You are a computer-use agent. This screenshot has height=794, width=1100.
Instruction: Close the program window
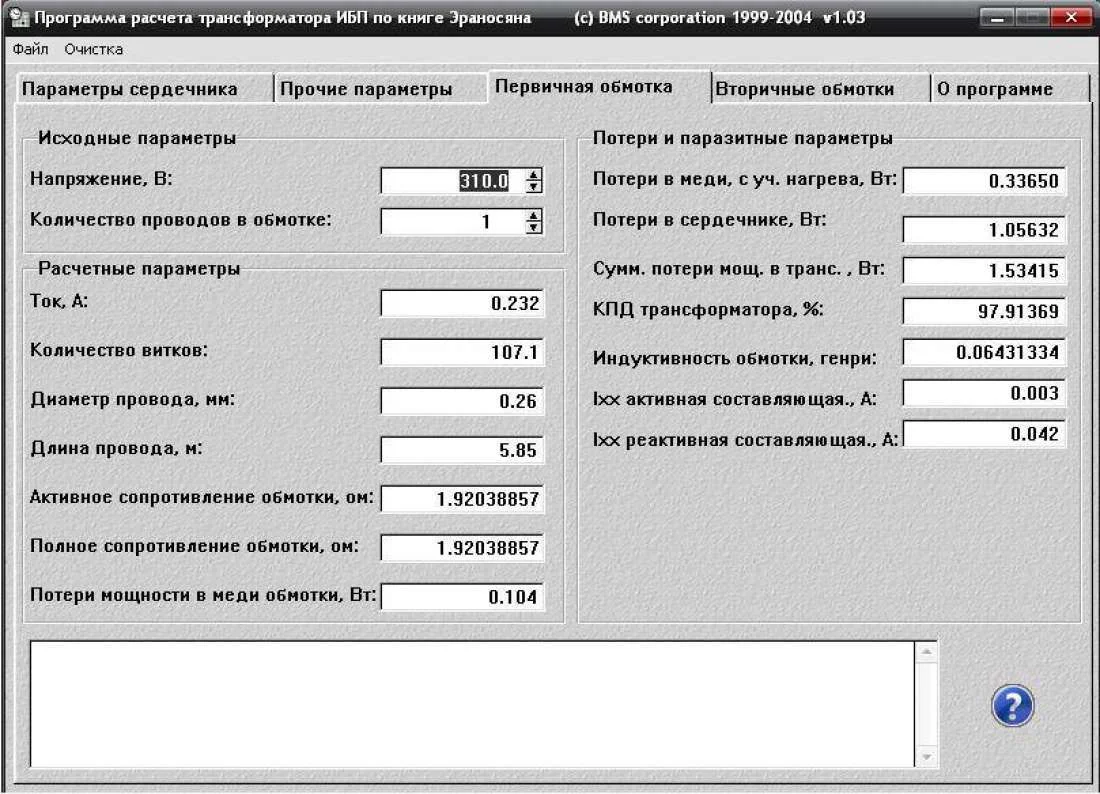1071,17
